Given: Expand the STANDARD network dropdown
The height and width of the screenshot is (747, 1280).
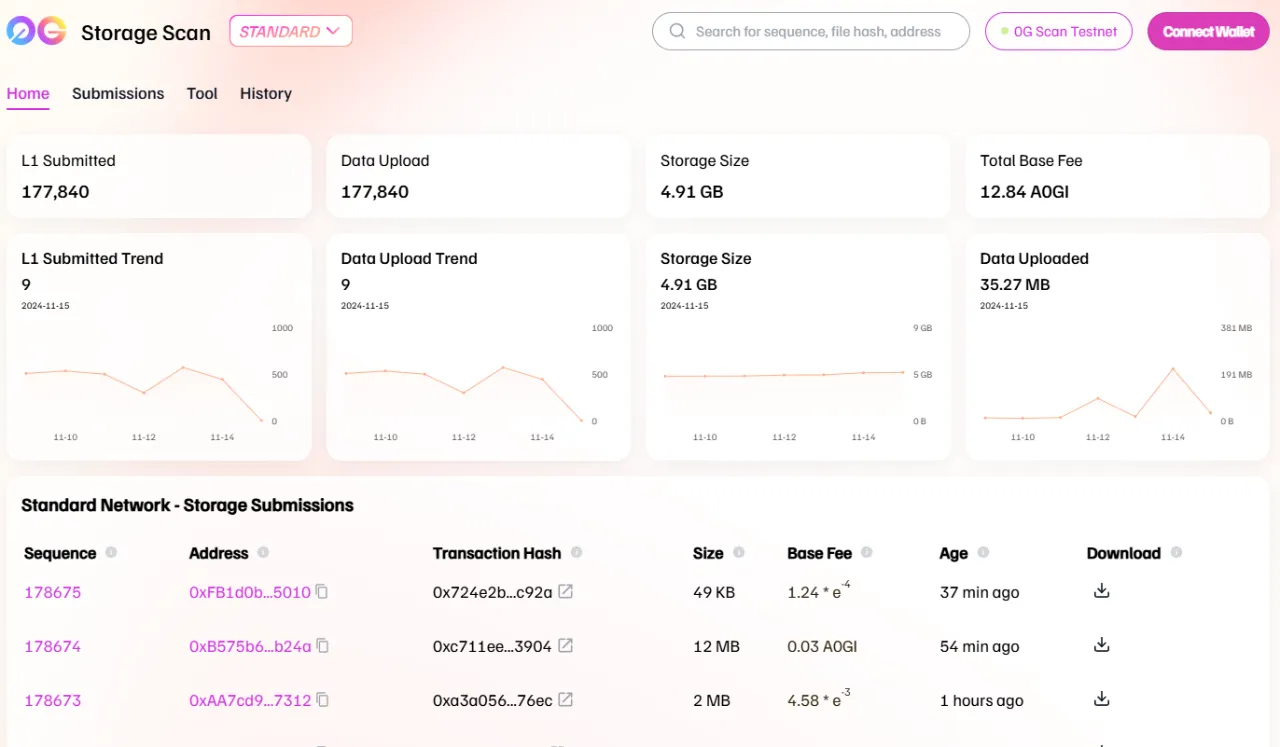Looking at the screenshot, I should 290,32.
